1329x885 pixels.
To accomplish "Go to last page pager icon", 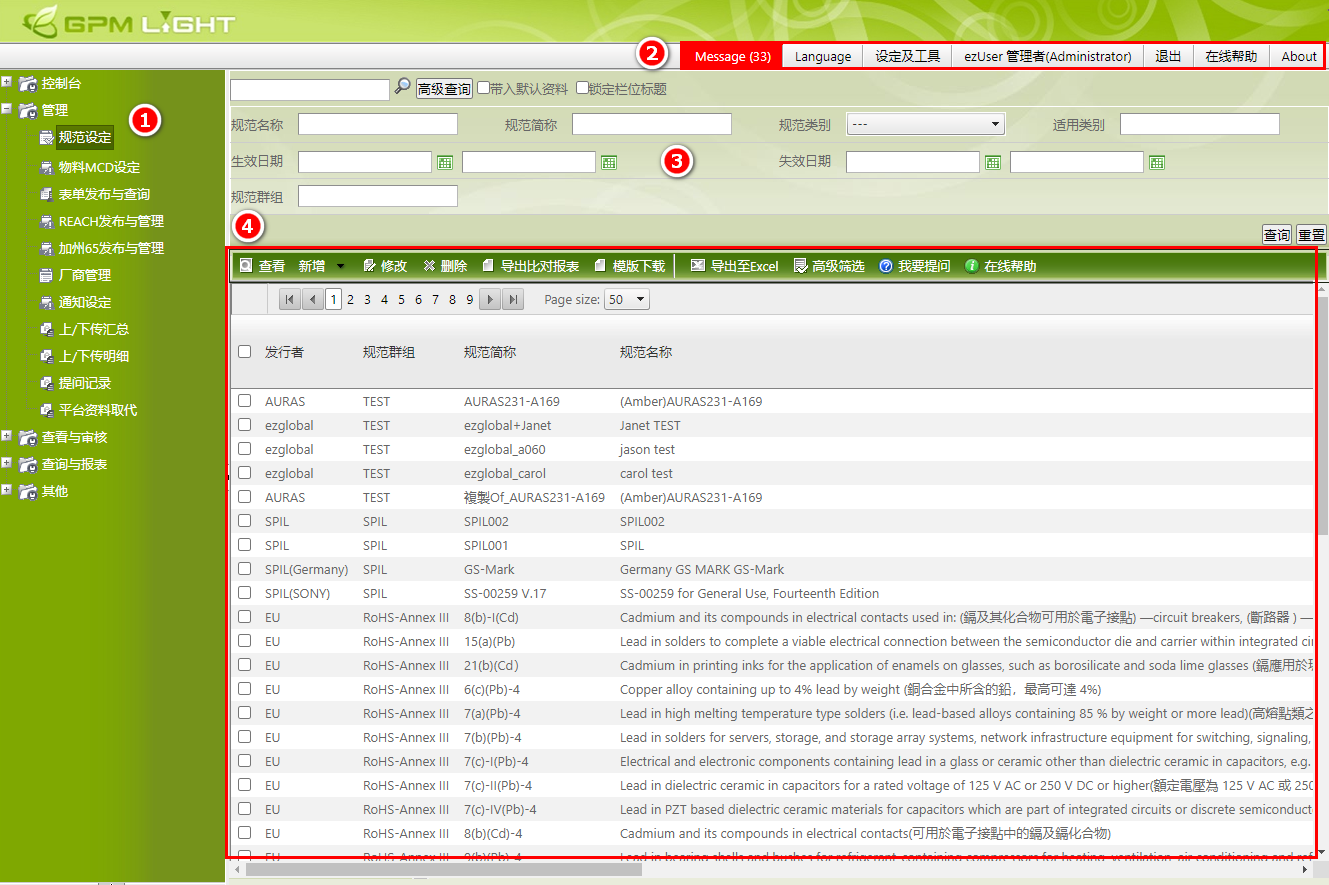I will [513, 299].
